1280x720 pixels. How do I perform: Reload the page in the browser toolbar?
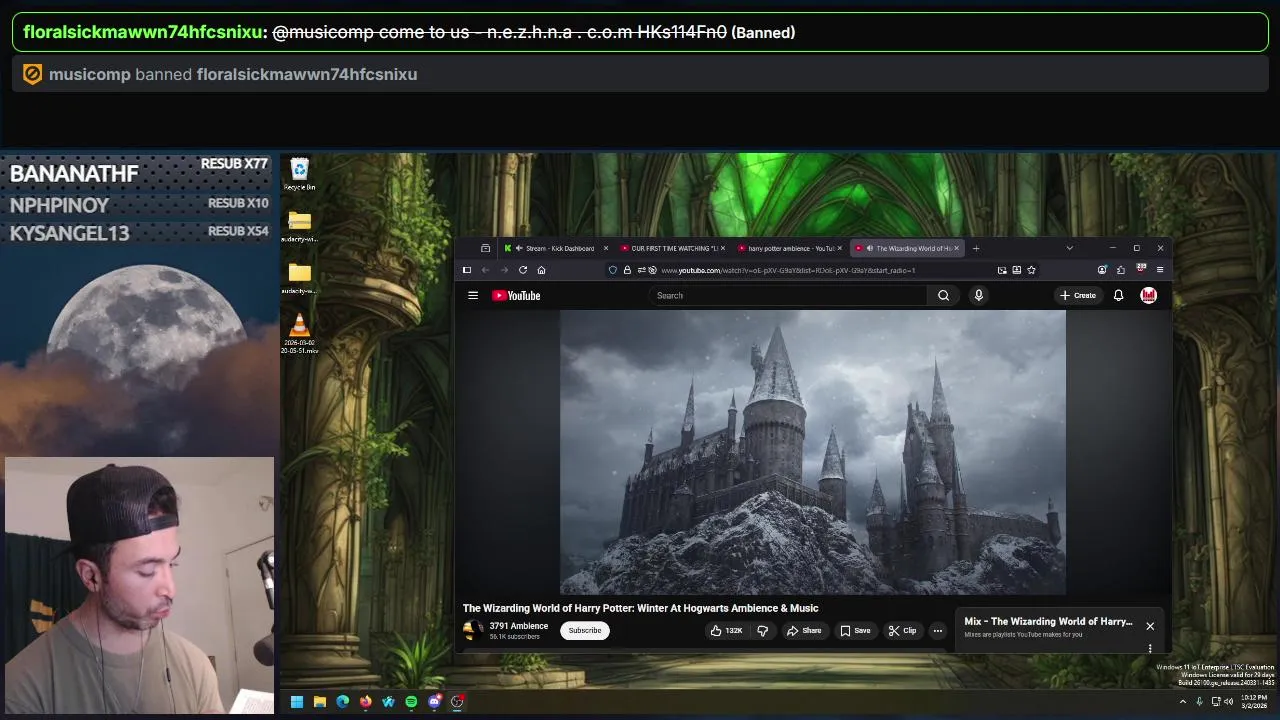click(522, 270)
